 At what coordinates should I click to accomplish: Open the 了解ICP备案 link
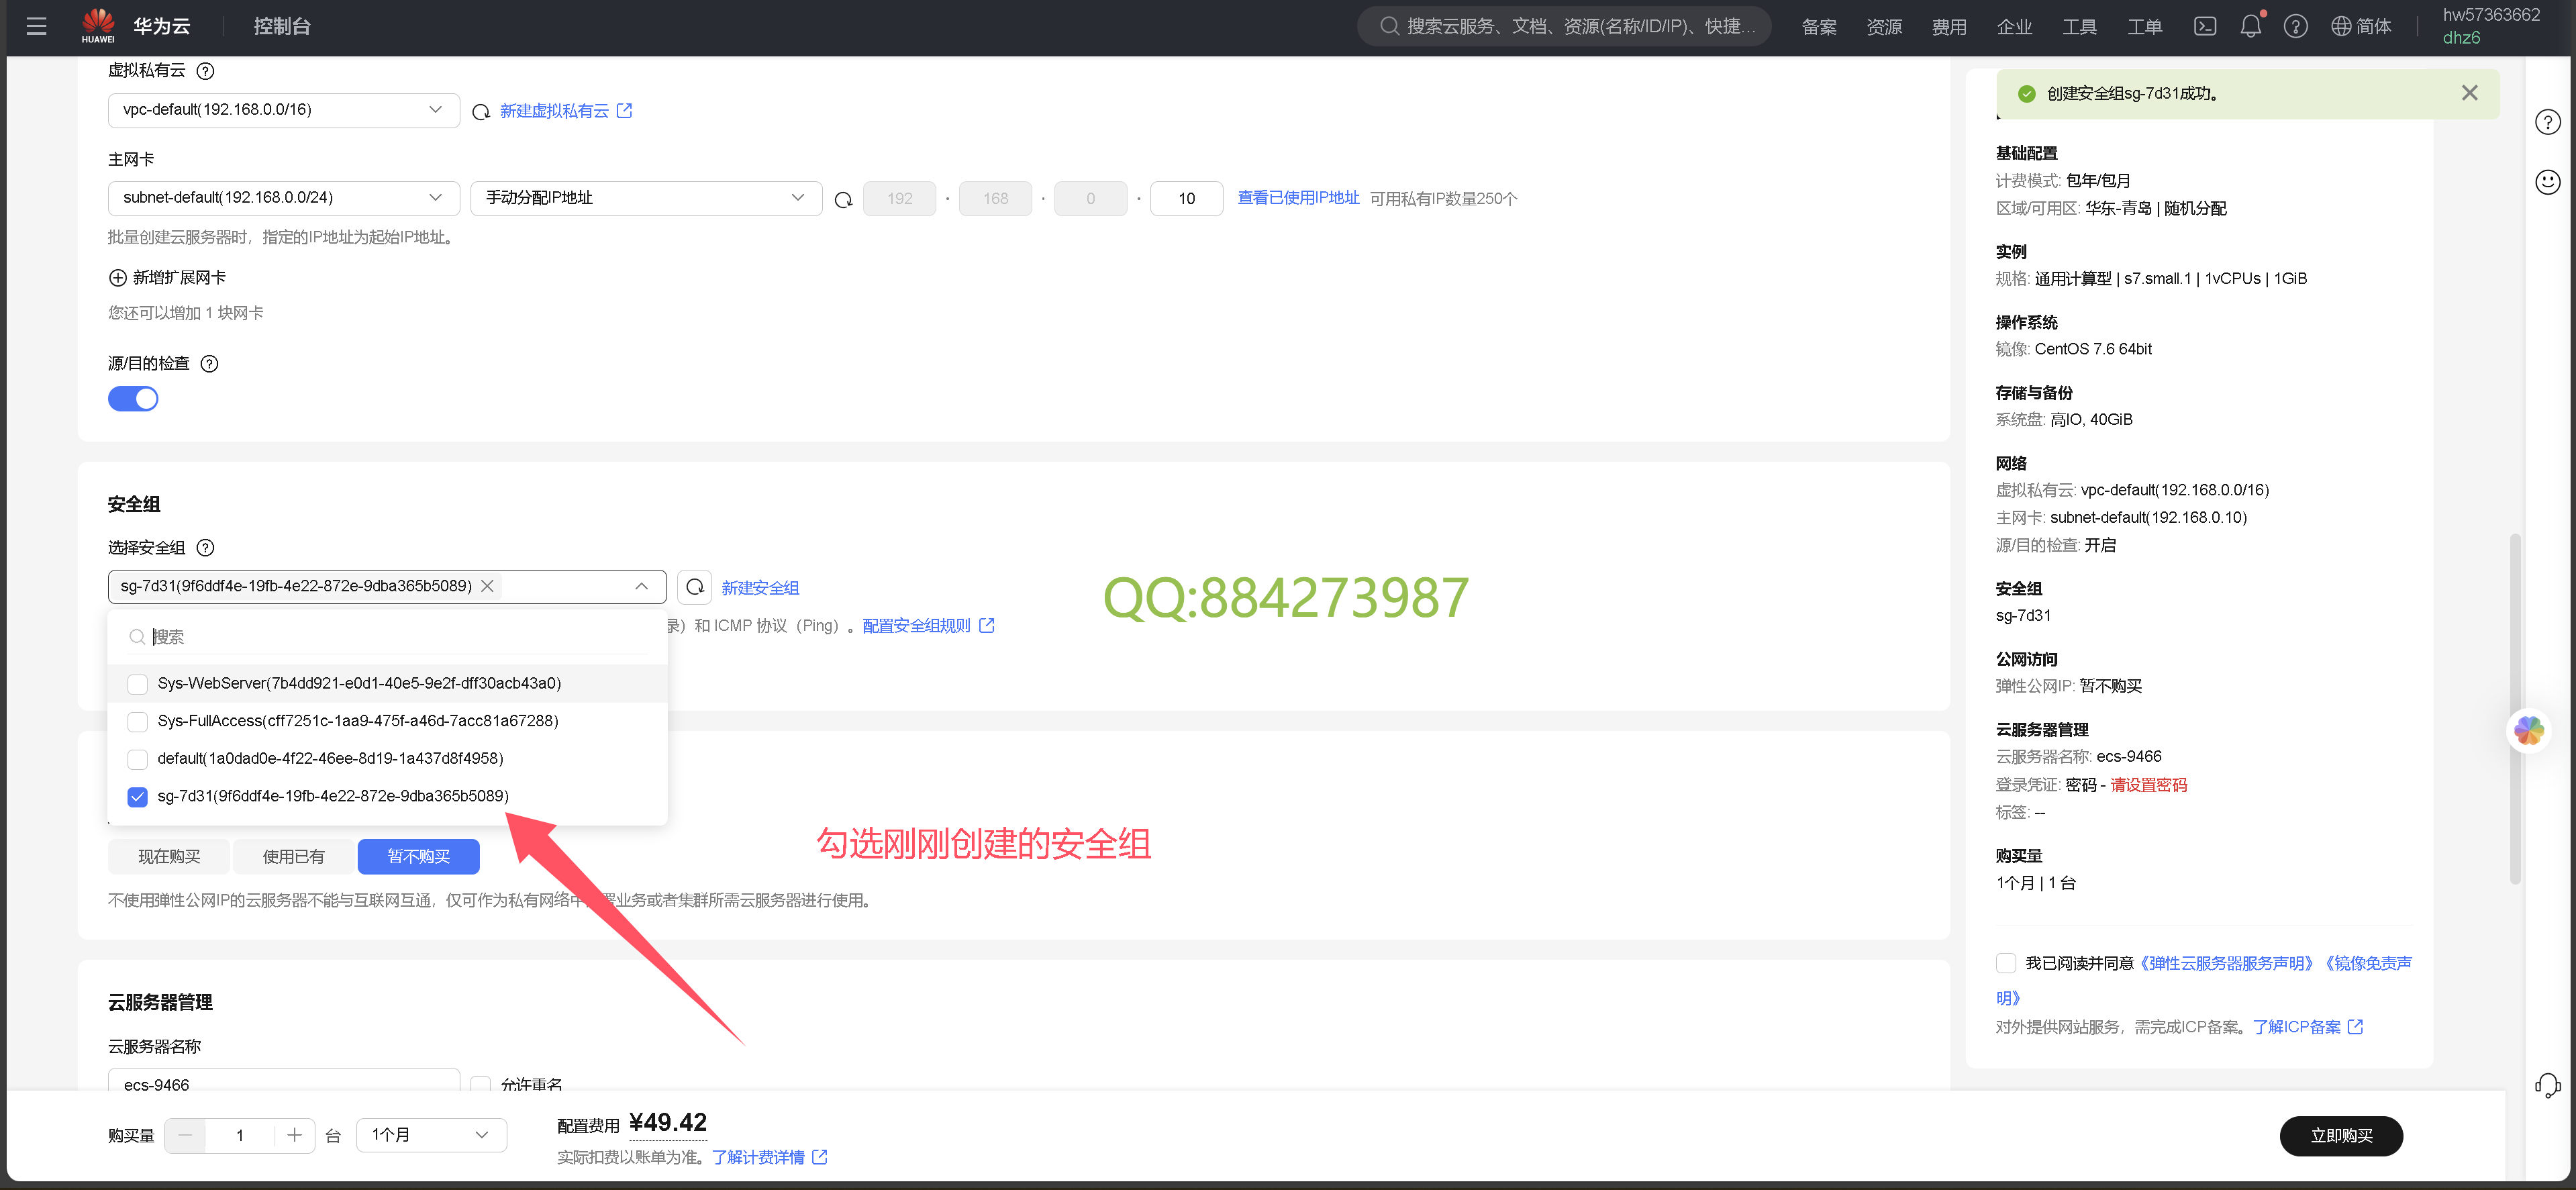[x=2307, y=1027]
